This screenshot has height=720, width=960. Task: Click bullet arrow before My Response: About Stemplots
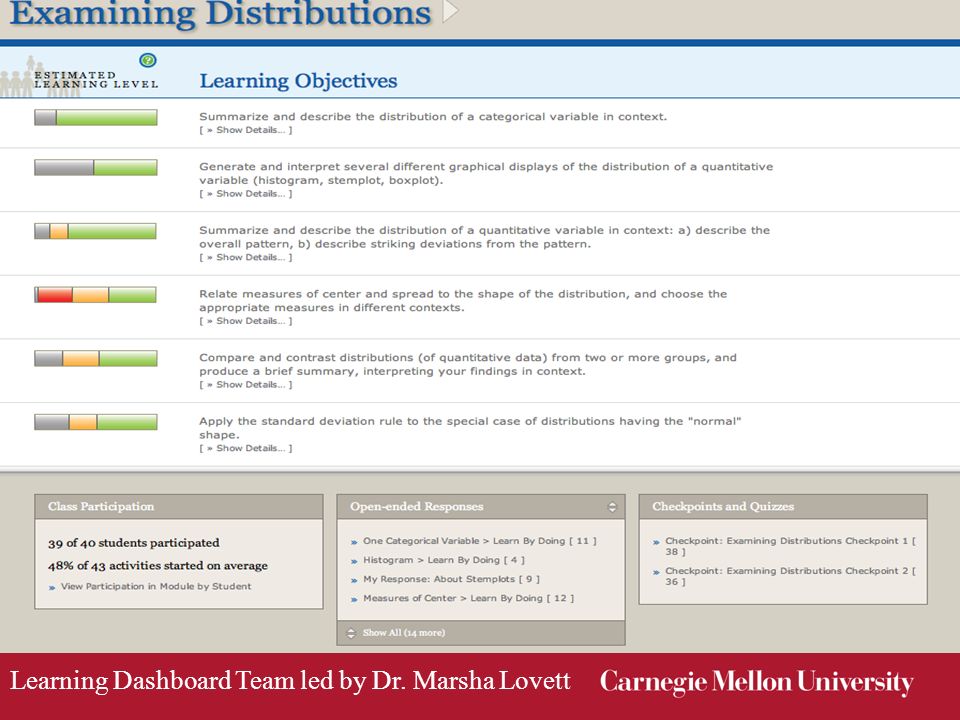(x=354, y=580)
